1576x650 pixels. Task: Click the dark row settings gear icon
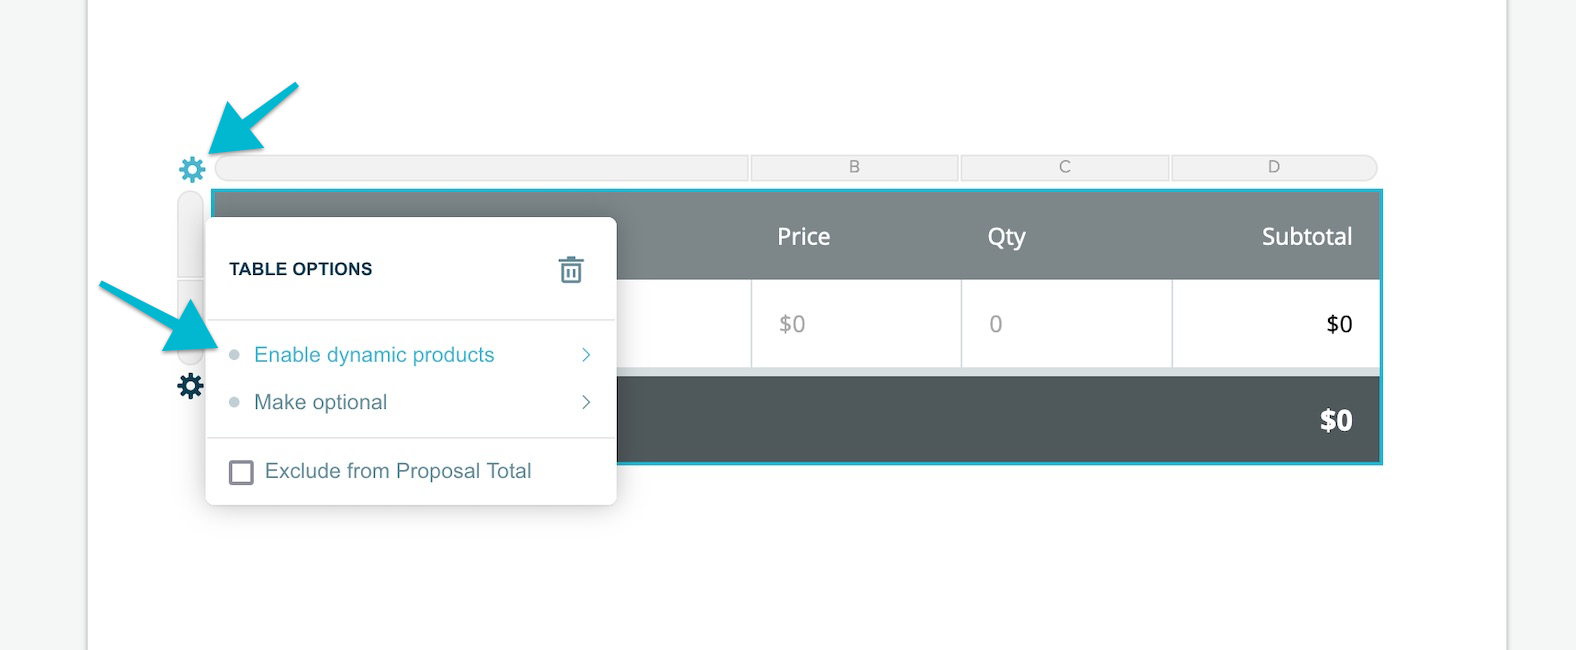point(190,386)
